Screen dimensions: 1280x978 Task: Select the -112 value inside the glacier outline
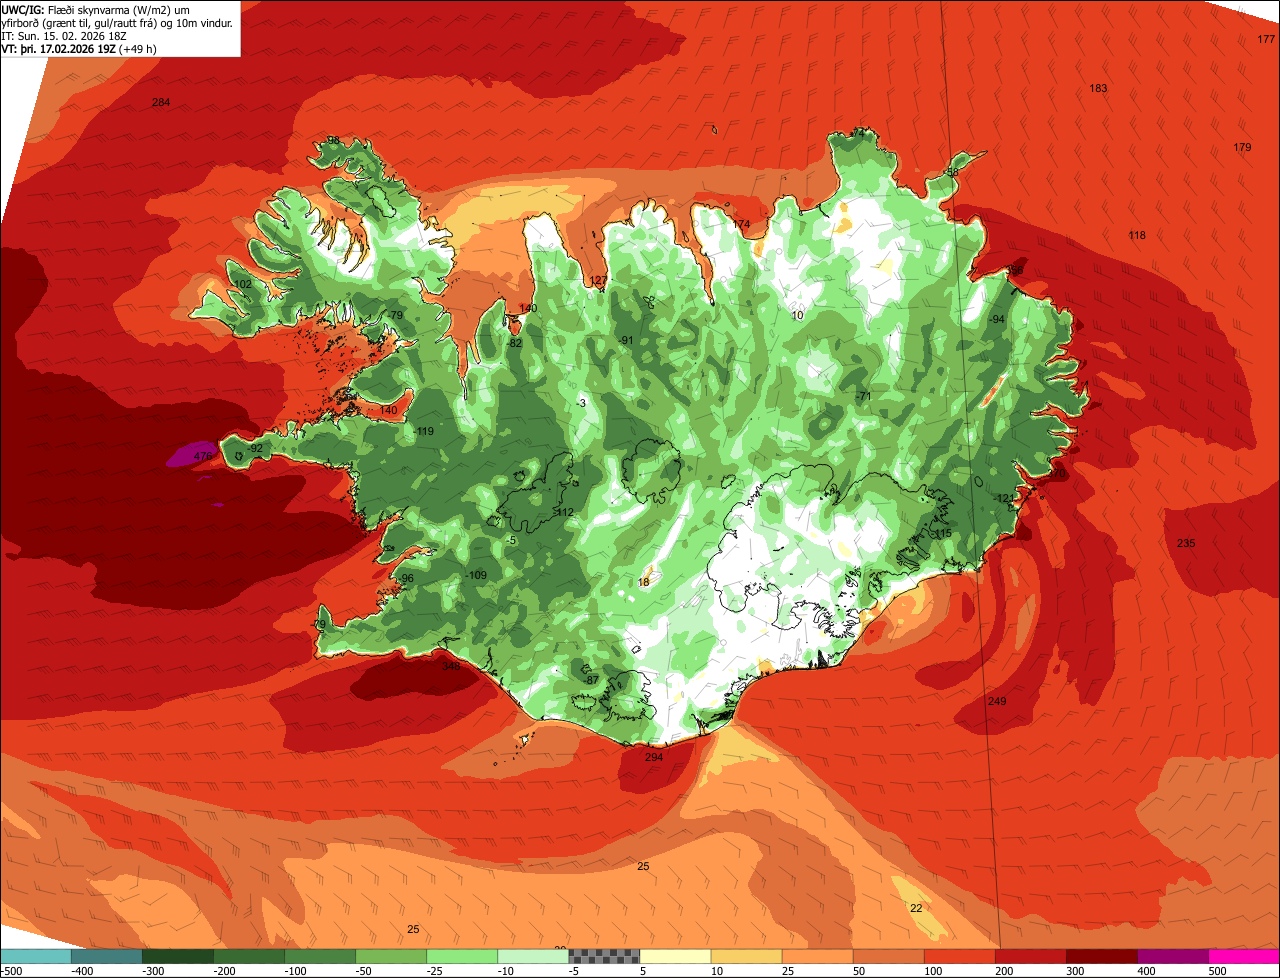pyautogui.click(x=564, y=512)
